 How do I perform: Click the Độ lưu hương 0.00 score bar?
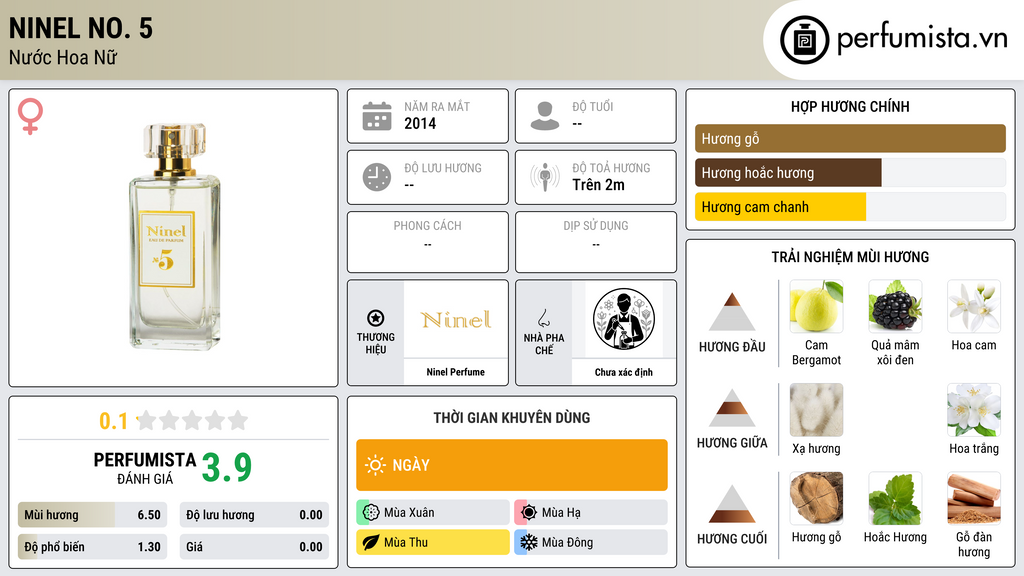[x=254, y=515]
